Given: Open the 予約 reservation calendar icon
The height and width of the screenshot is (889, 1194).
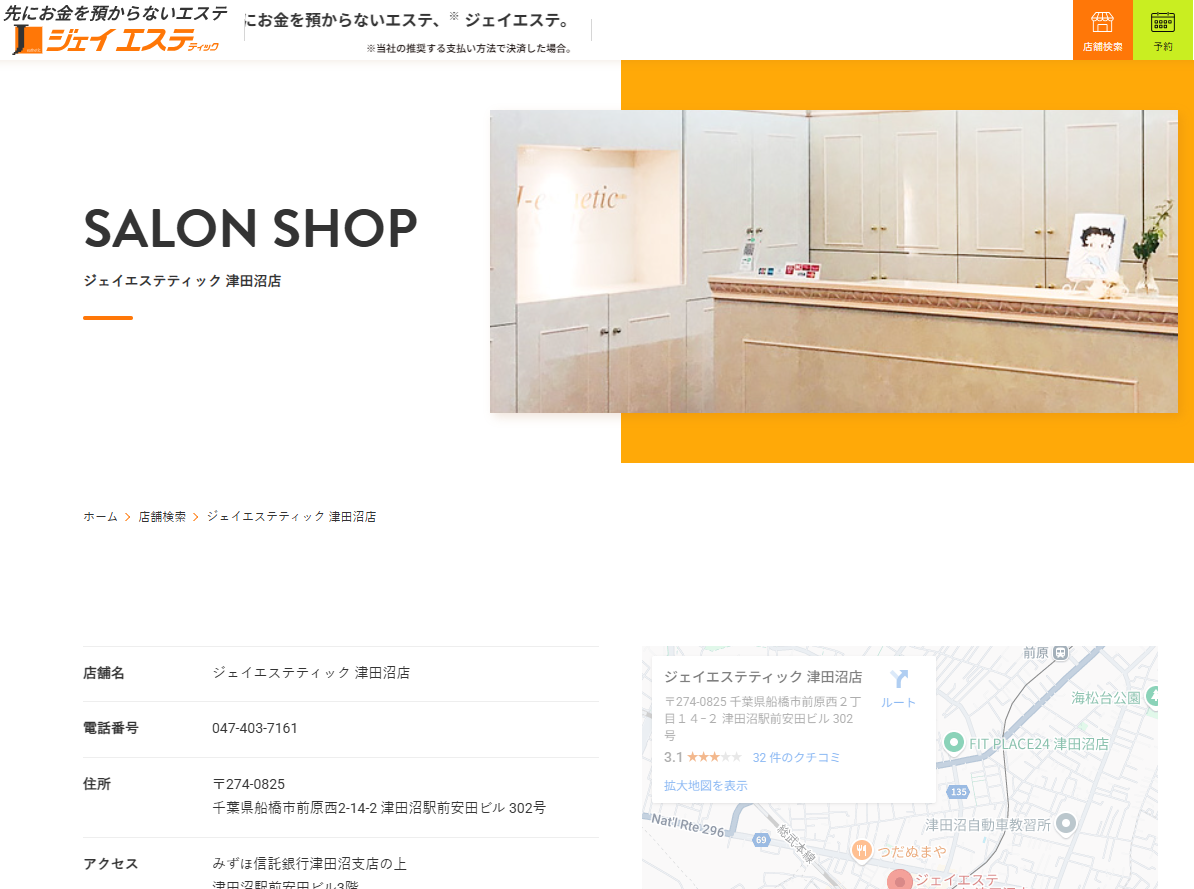Looking at the screenshot, I should [1163, 30].
